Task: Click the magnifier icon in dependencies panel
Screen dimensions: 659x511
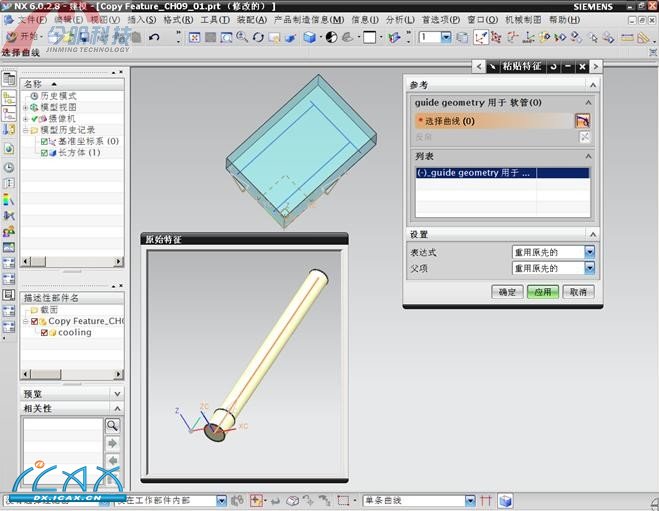Action: 112,425
